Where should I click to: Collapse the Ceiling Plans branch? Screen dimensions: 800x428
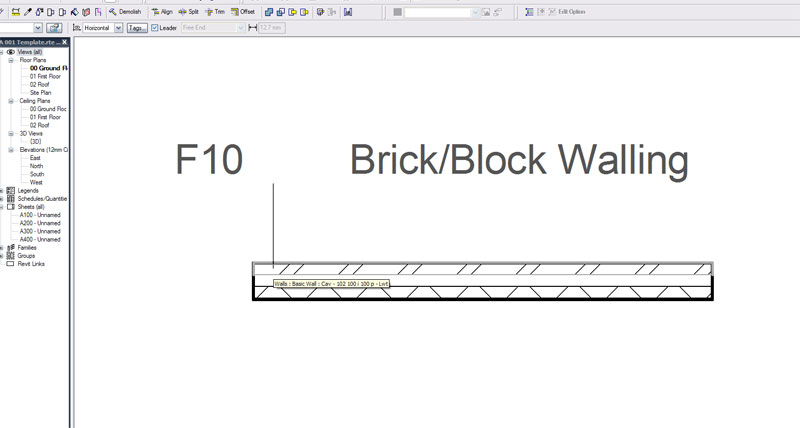click(x=11, y=101)
